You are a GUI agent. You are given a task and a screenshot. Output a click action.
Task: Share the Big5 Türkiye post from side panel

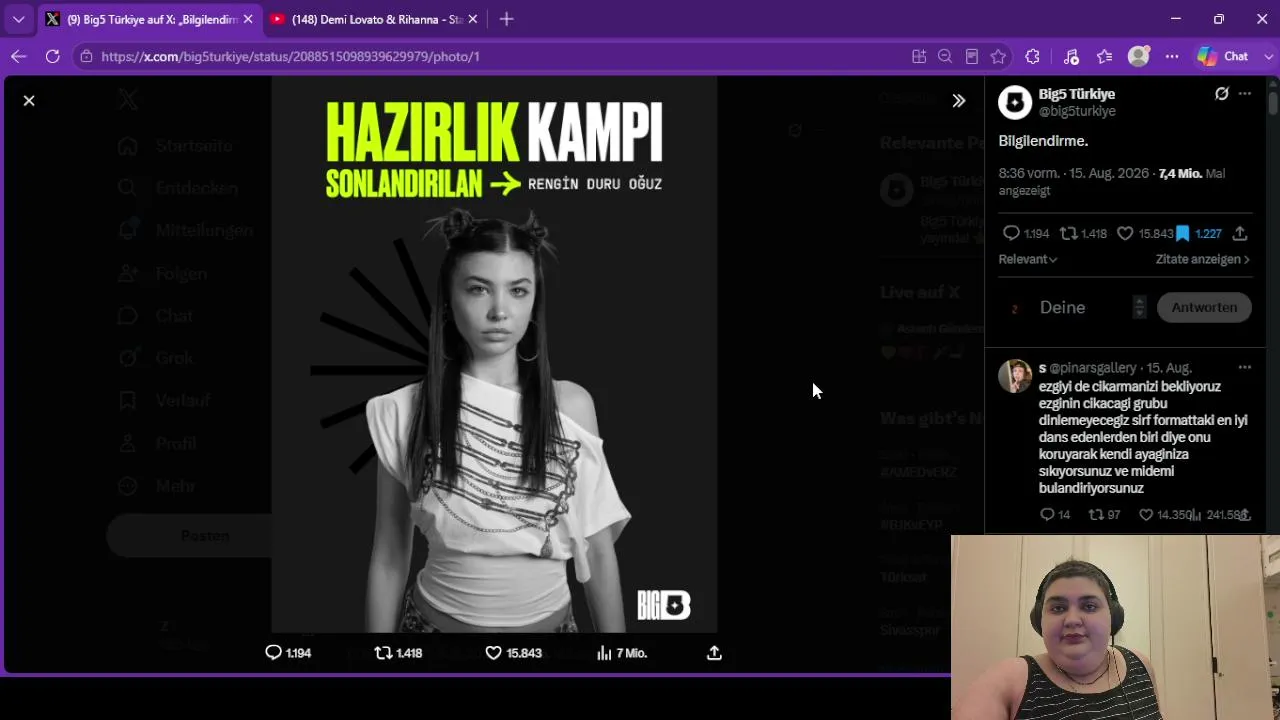1240,233
